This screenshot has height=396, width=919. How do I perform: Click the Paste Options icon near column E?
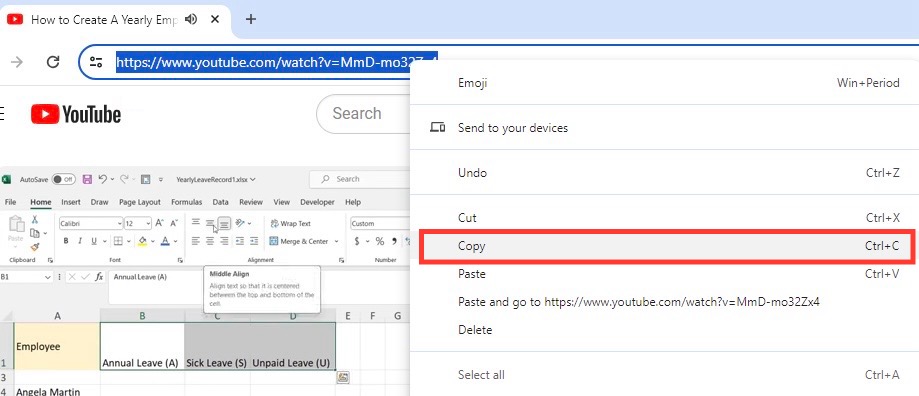(x=343, y=377)
